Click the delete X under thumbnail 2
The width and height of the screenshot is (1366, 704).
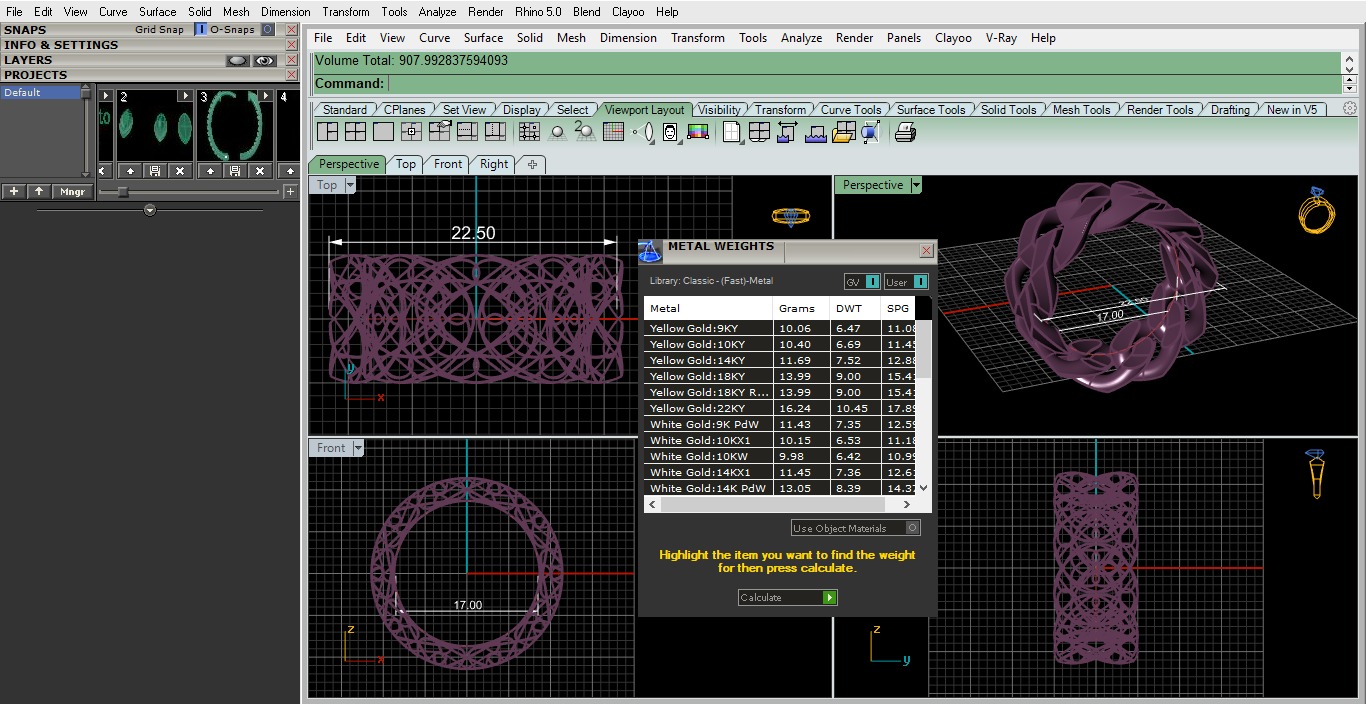[180, 171]
